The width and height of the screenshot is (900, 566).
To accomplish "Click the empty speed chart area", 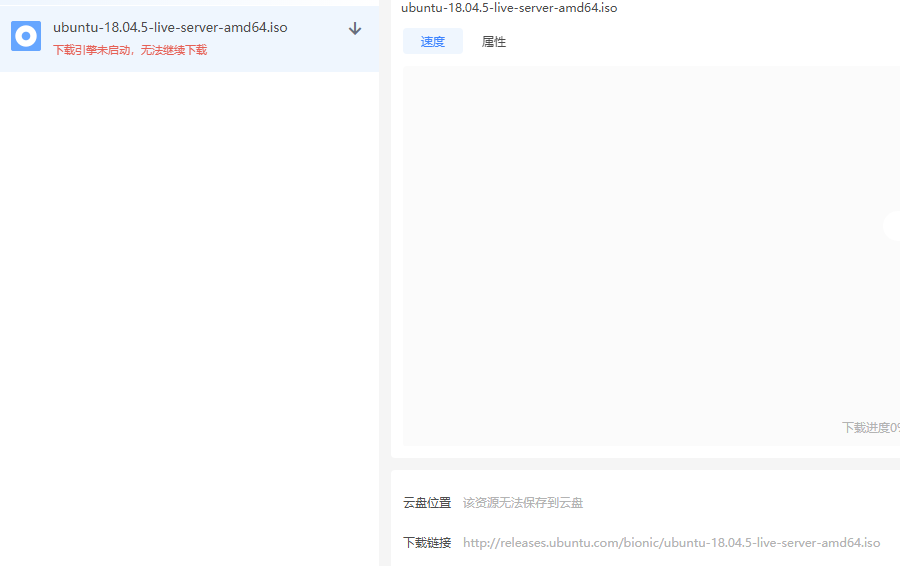I will (640, 250).
